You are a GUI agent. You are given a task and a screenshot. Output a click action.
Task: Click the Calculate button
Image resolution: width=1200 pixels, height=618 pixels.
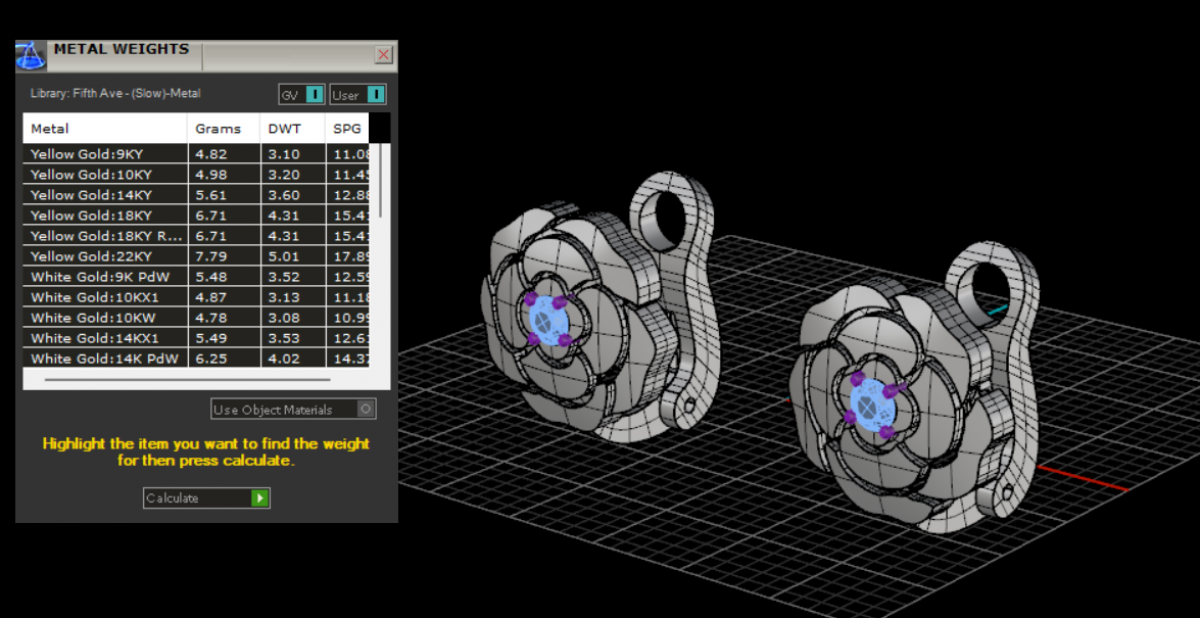[x=206, y=498]
